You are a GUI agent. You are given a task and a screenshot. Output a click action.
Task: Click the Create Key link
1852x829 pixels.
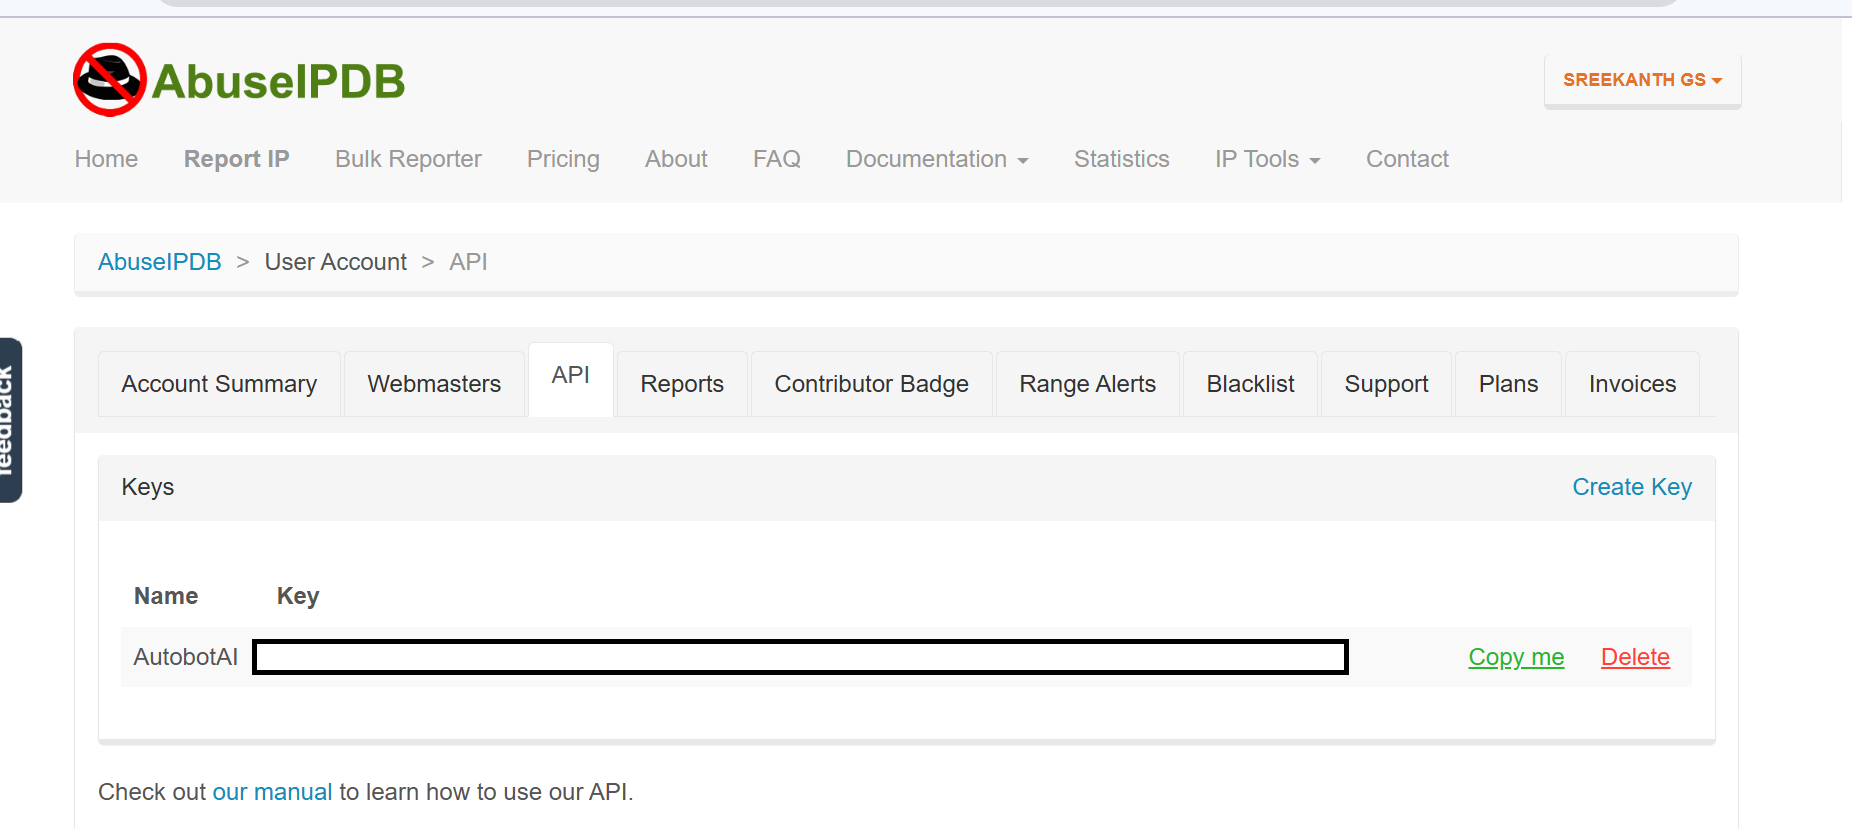1632,487
